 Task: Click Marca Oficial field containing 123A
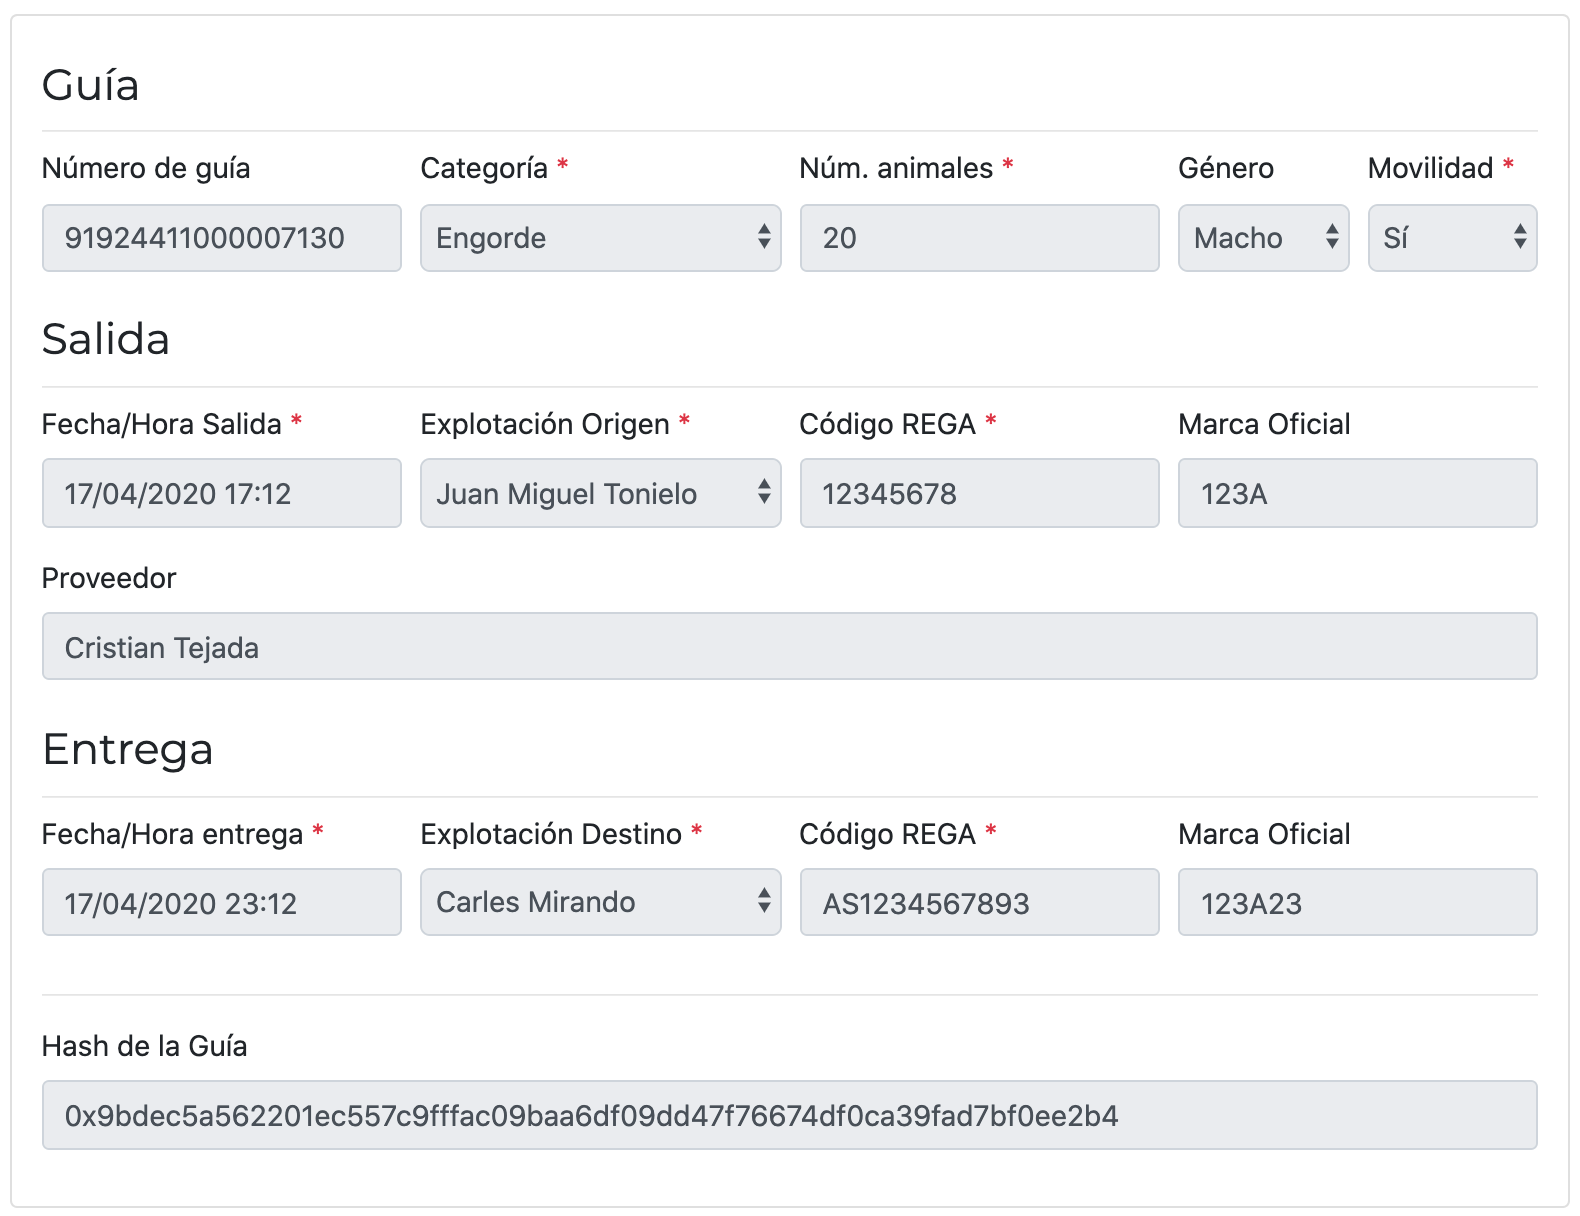[x=1358, y=493]
